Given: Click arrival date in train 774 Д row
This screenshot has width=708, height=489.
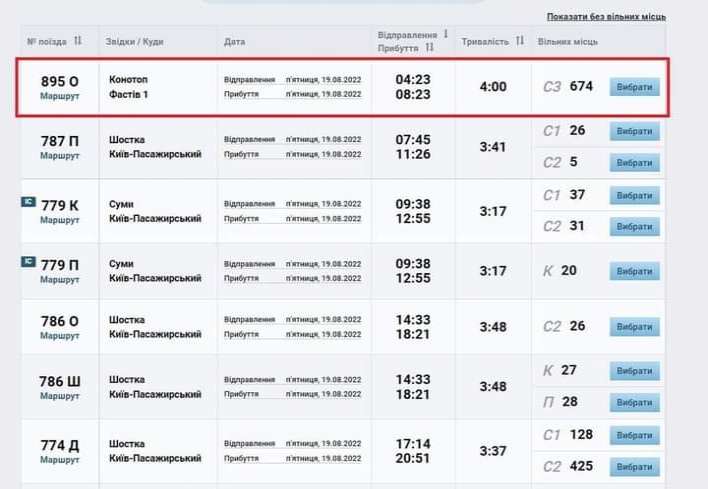Looking at the screenshot, I should click(323, 459).
